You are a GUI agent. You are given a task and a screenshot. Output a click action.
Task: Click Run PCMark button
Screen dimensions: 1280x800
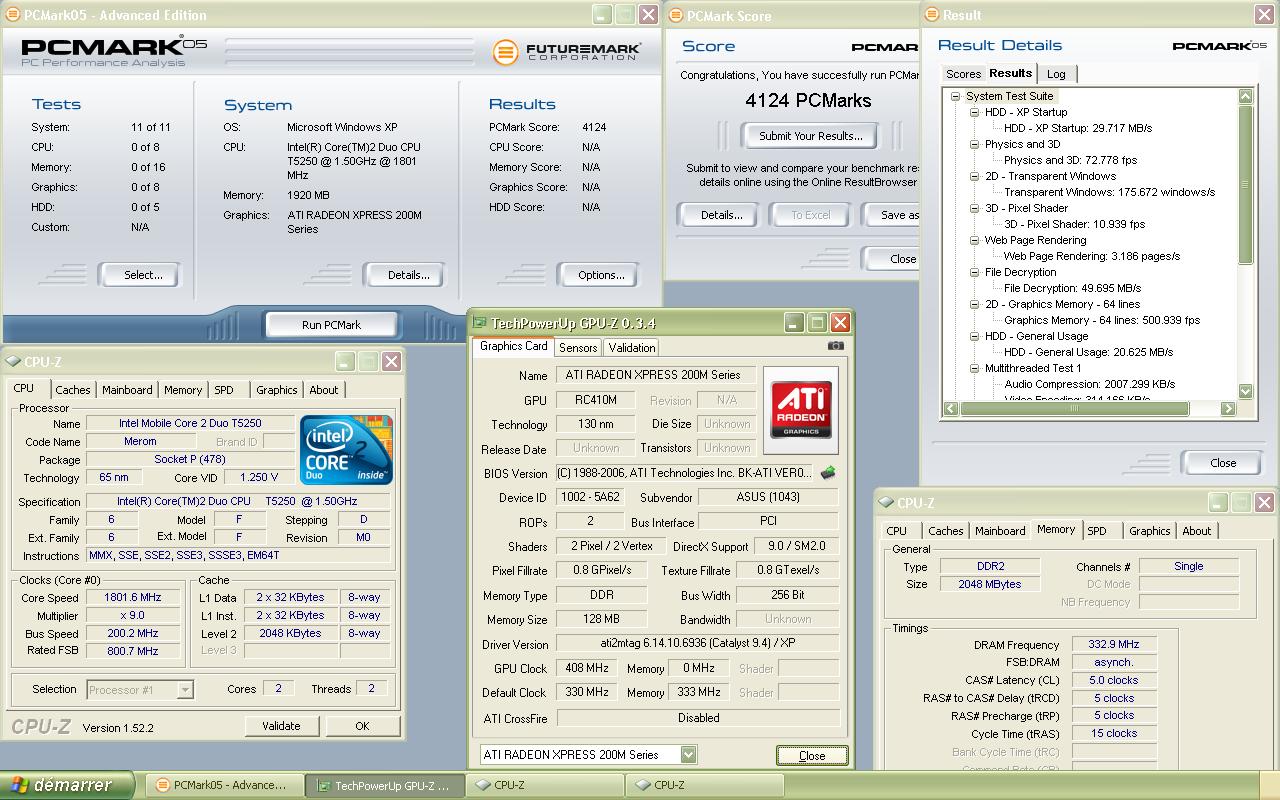(x=331, y=325)
